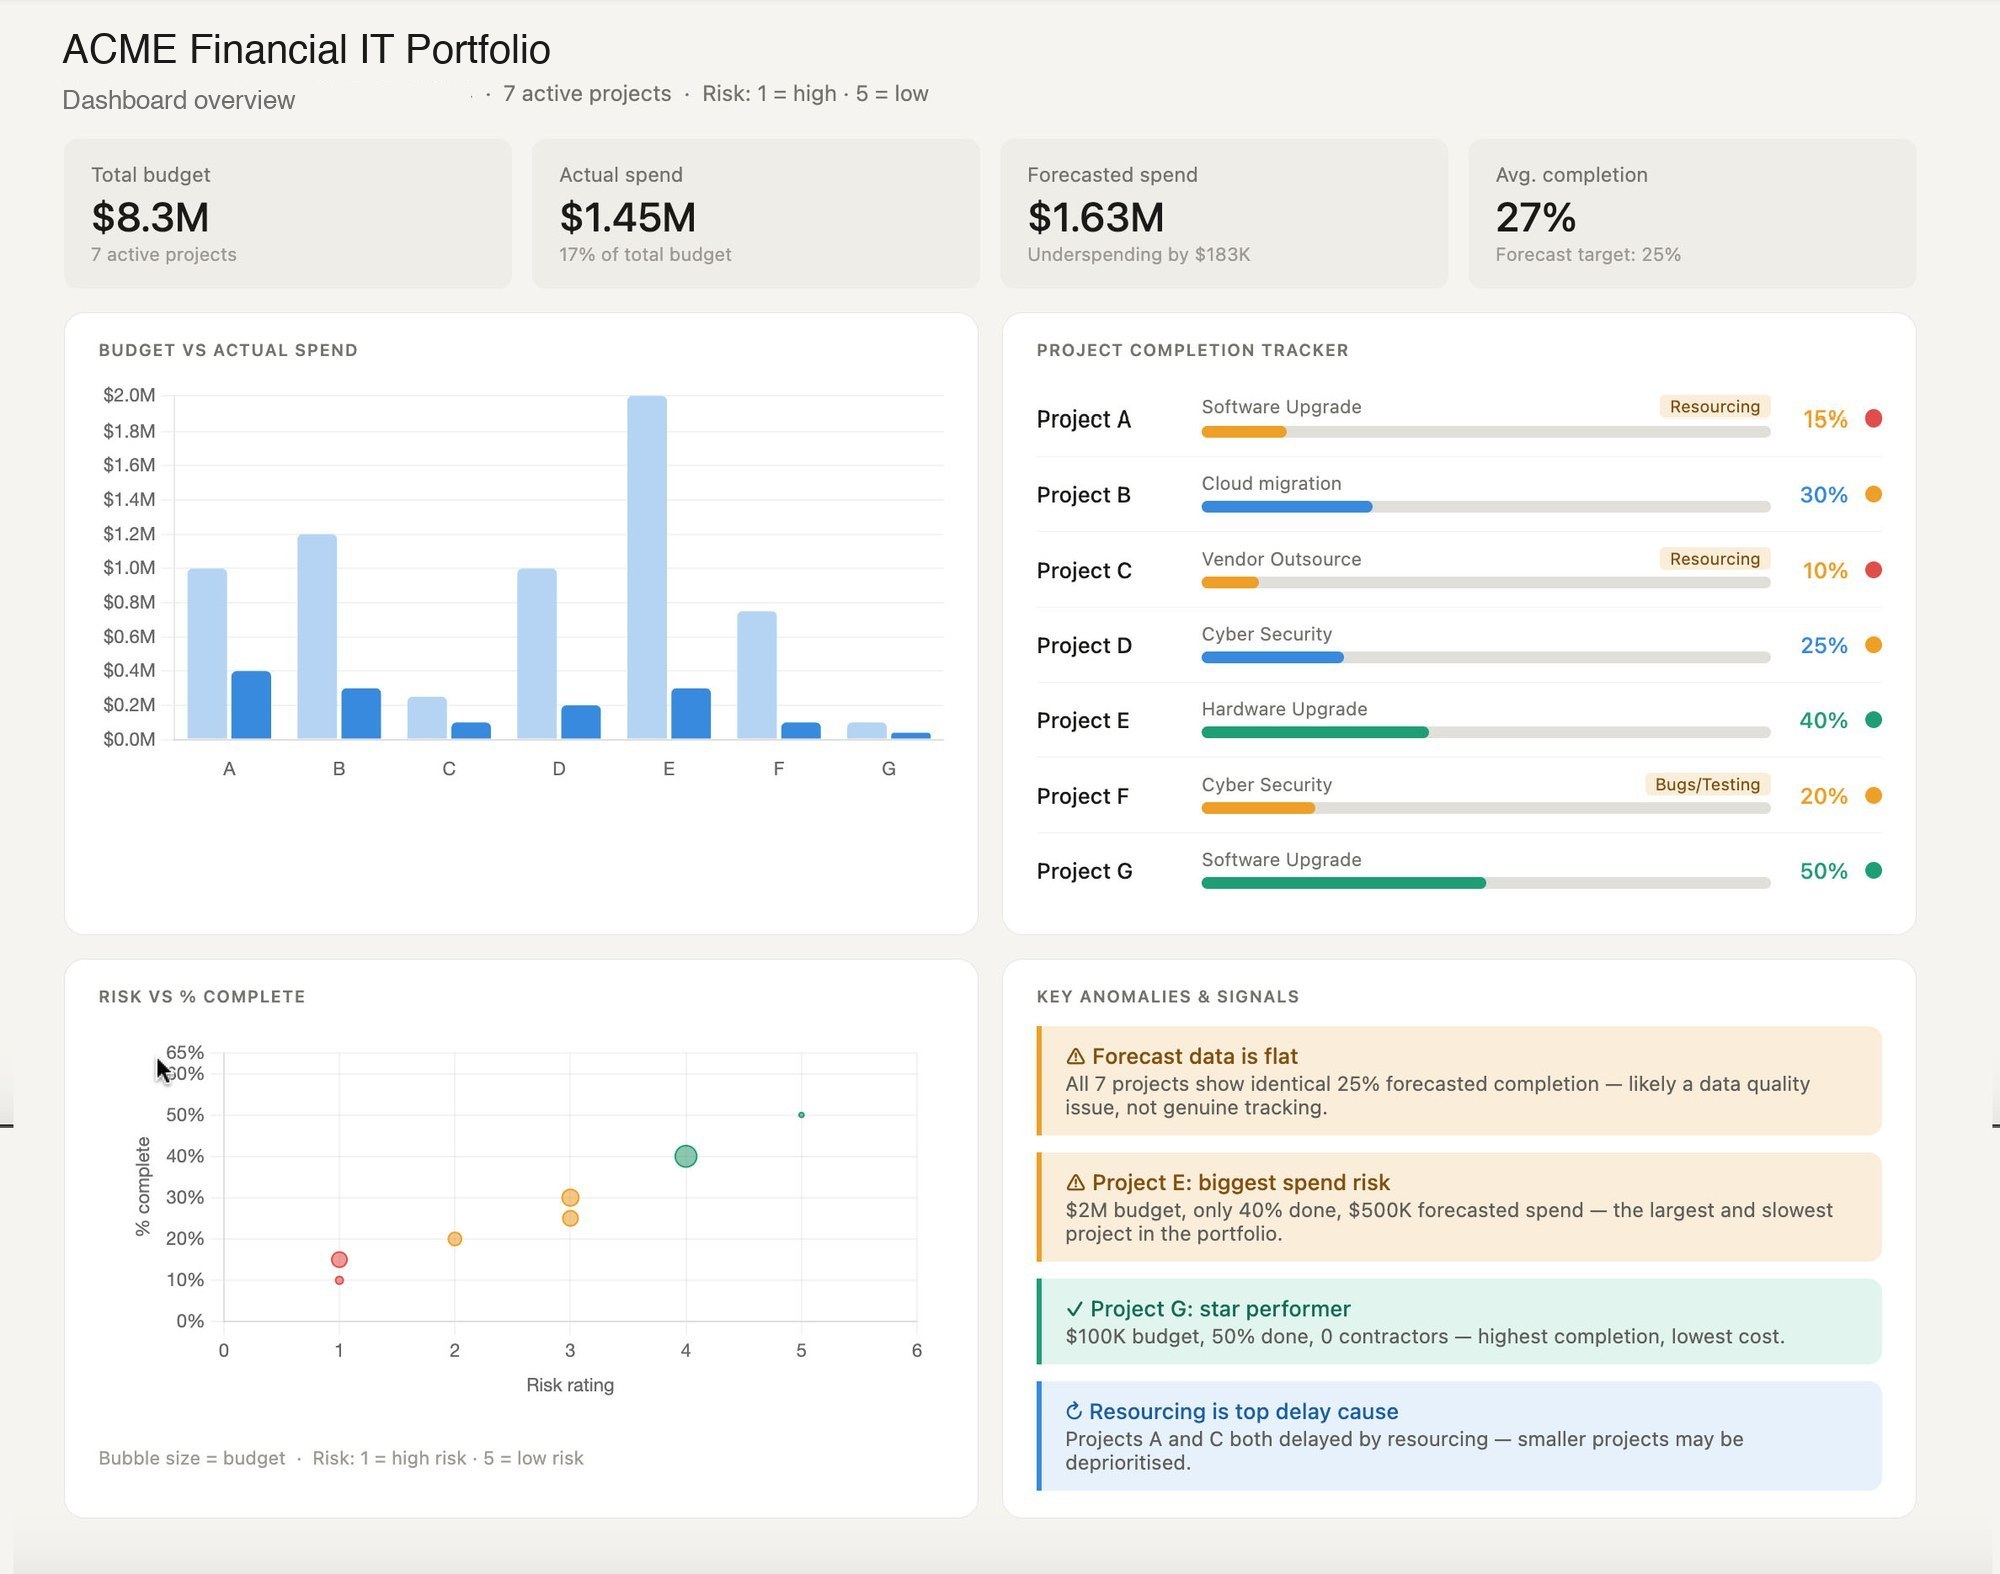This screenshot has width=2000, height=1574.
Task: Click the 'Project F' row label
Action: [1082, 797]
